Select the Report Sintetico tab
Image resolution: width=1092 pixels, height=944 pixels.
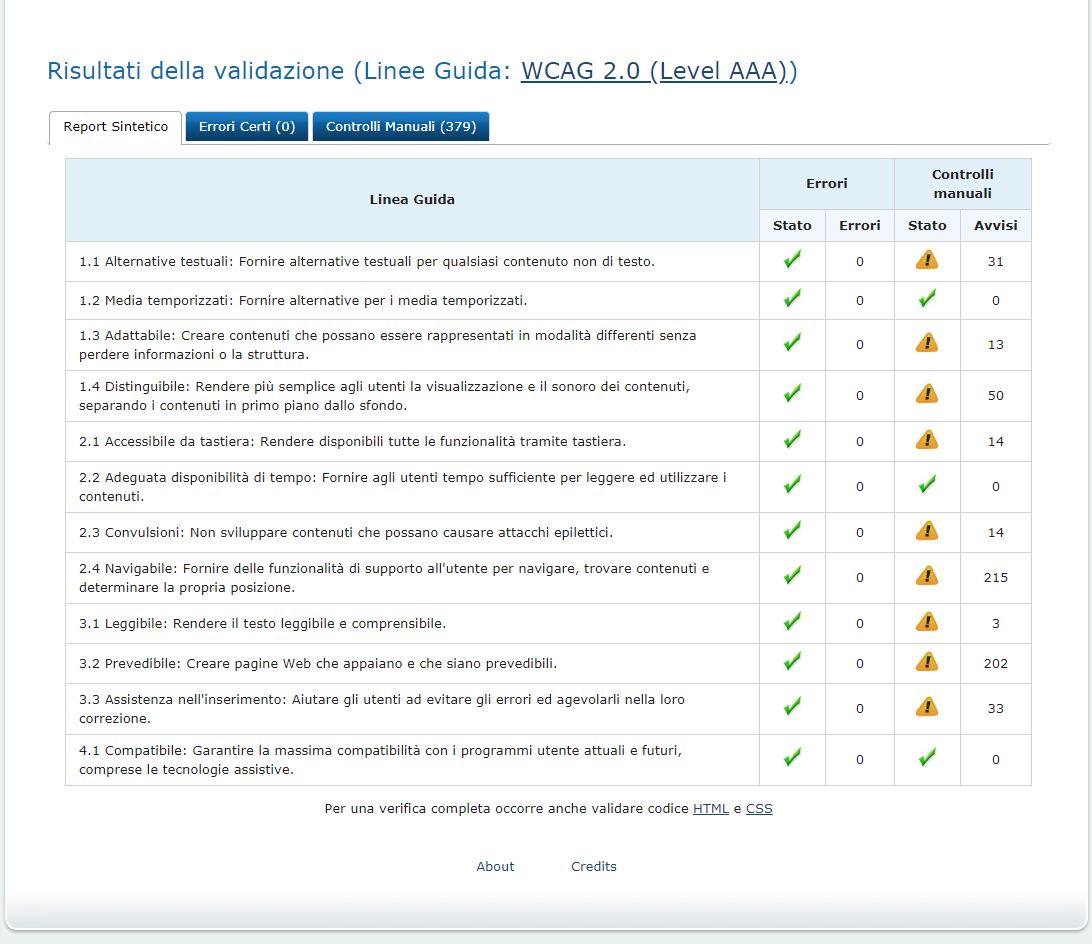pyautogui.click(x=116, y=127)
